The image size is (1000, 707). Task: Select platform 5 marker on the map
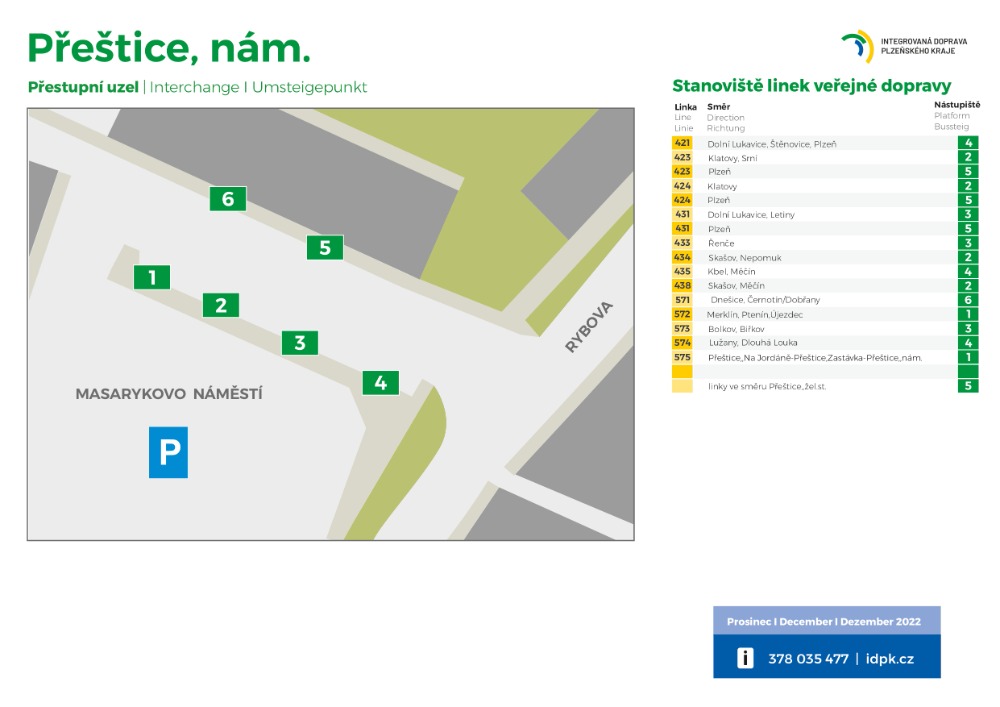coord(325,247)
